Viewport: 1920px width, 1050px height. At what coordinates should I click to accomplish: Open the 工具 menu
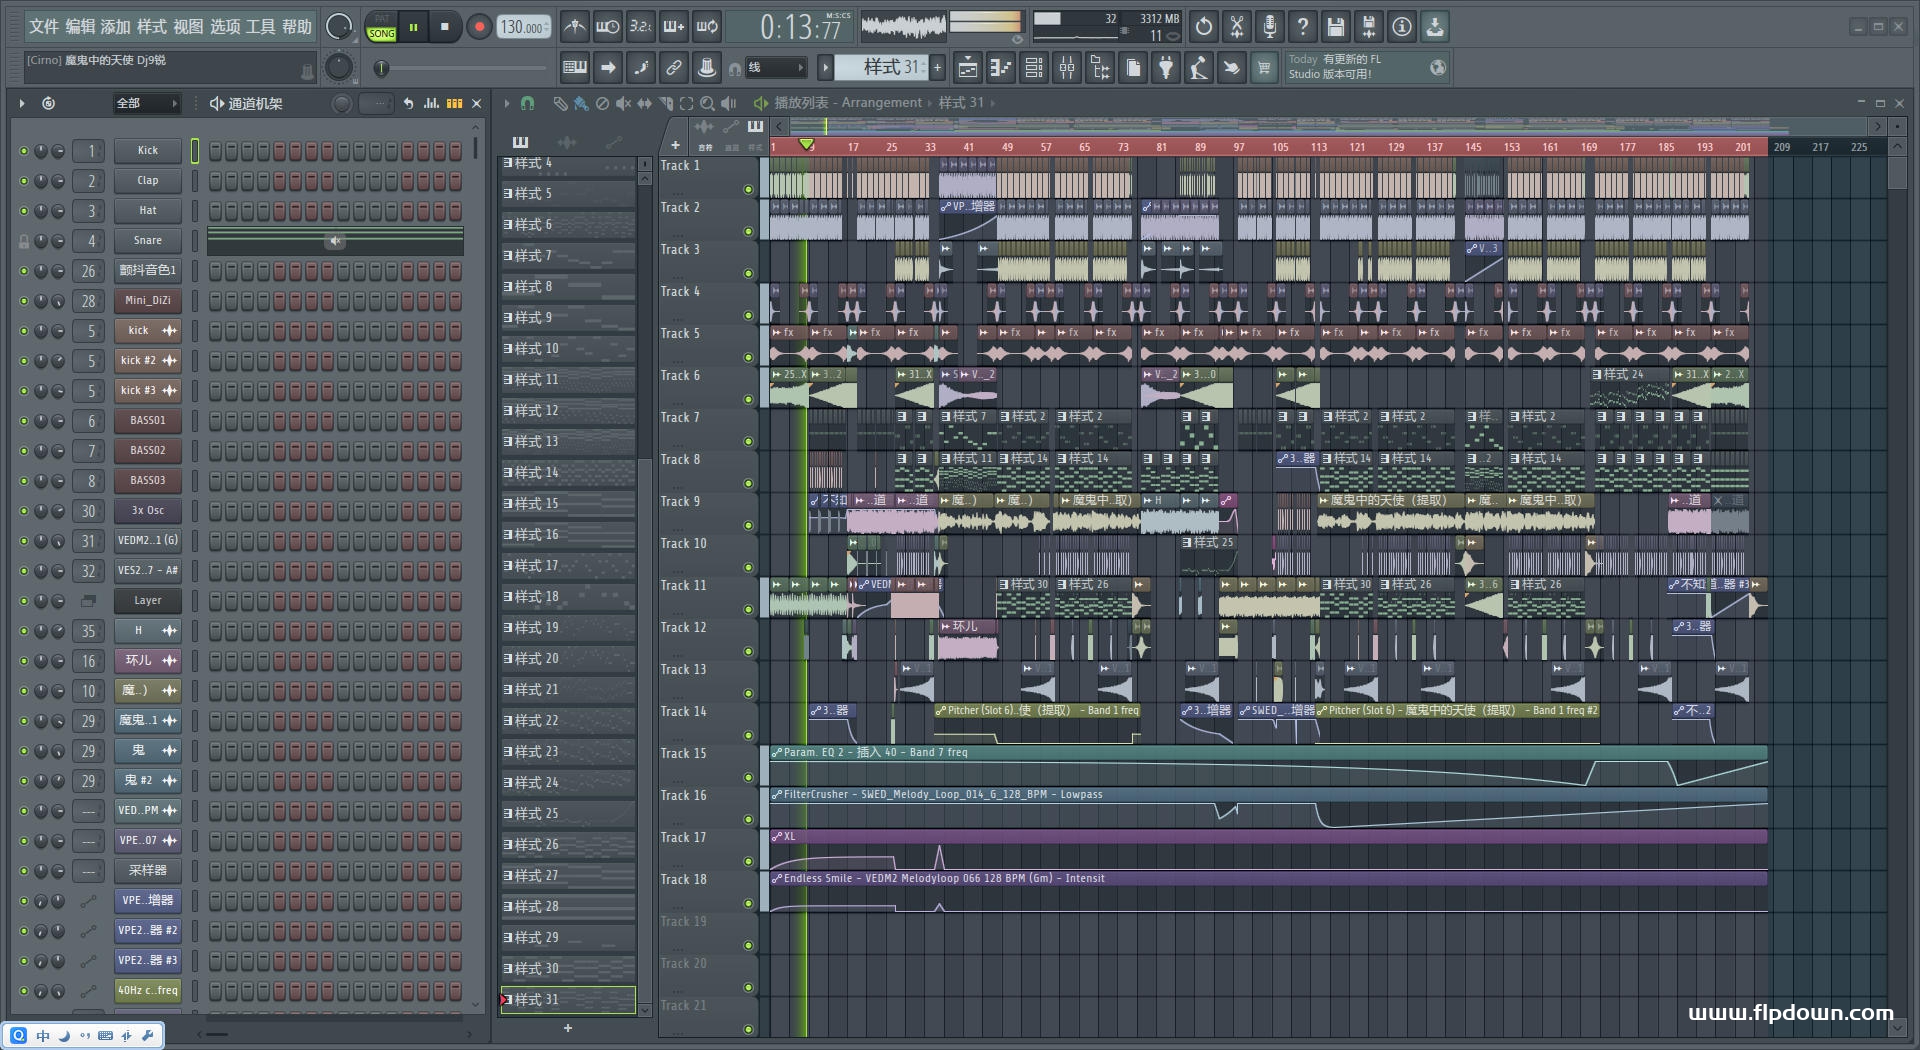pyautogui.click(x=260, y=27)
